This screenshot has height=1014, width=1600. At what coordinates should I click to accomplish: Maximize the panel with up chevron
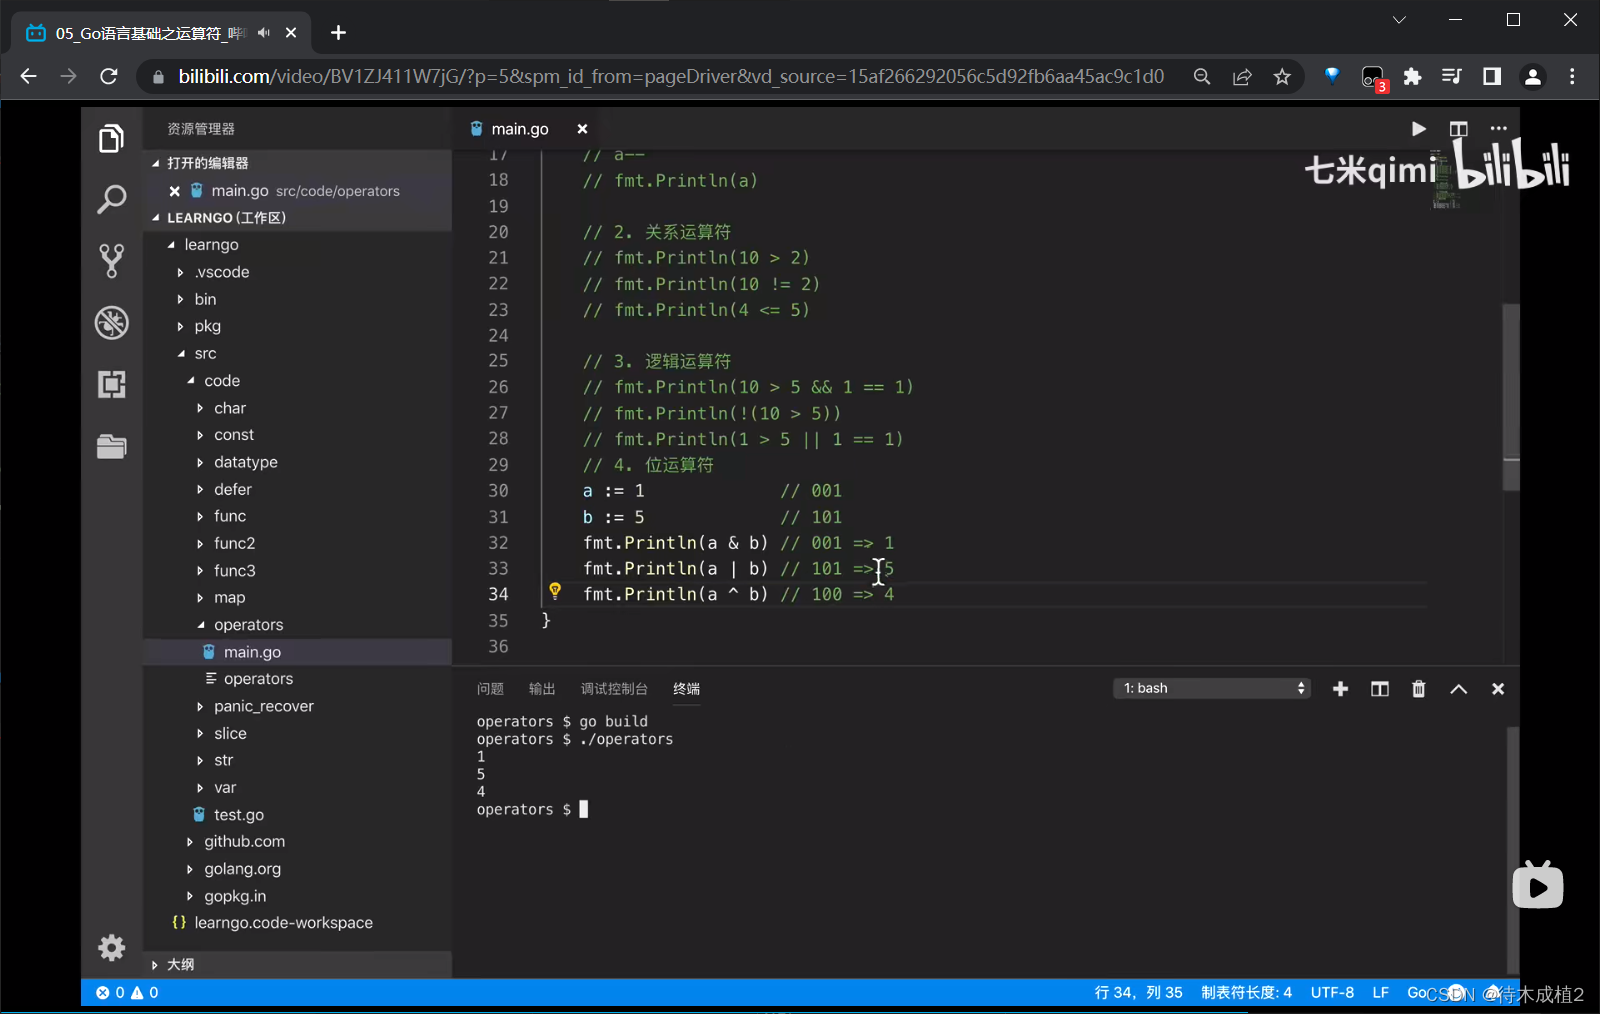click(1458, 689)
